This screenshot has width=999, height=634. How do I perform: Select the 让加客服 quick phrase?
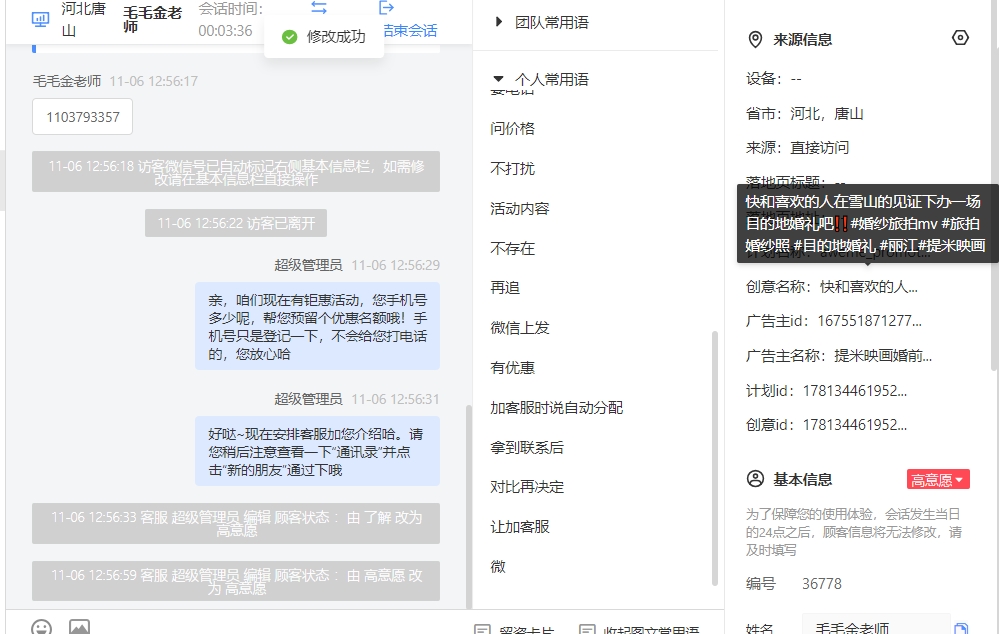coord(520,528)
